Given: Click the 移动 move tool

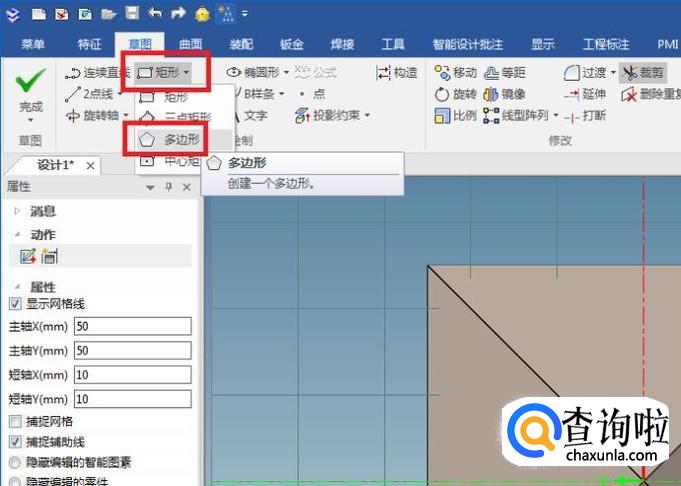Looking at the screenshot, I should [456, 73].
